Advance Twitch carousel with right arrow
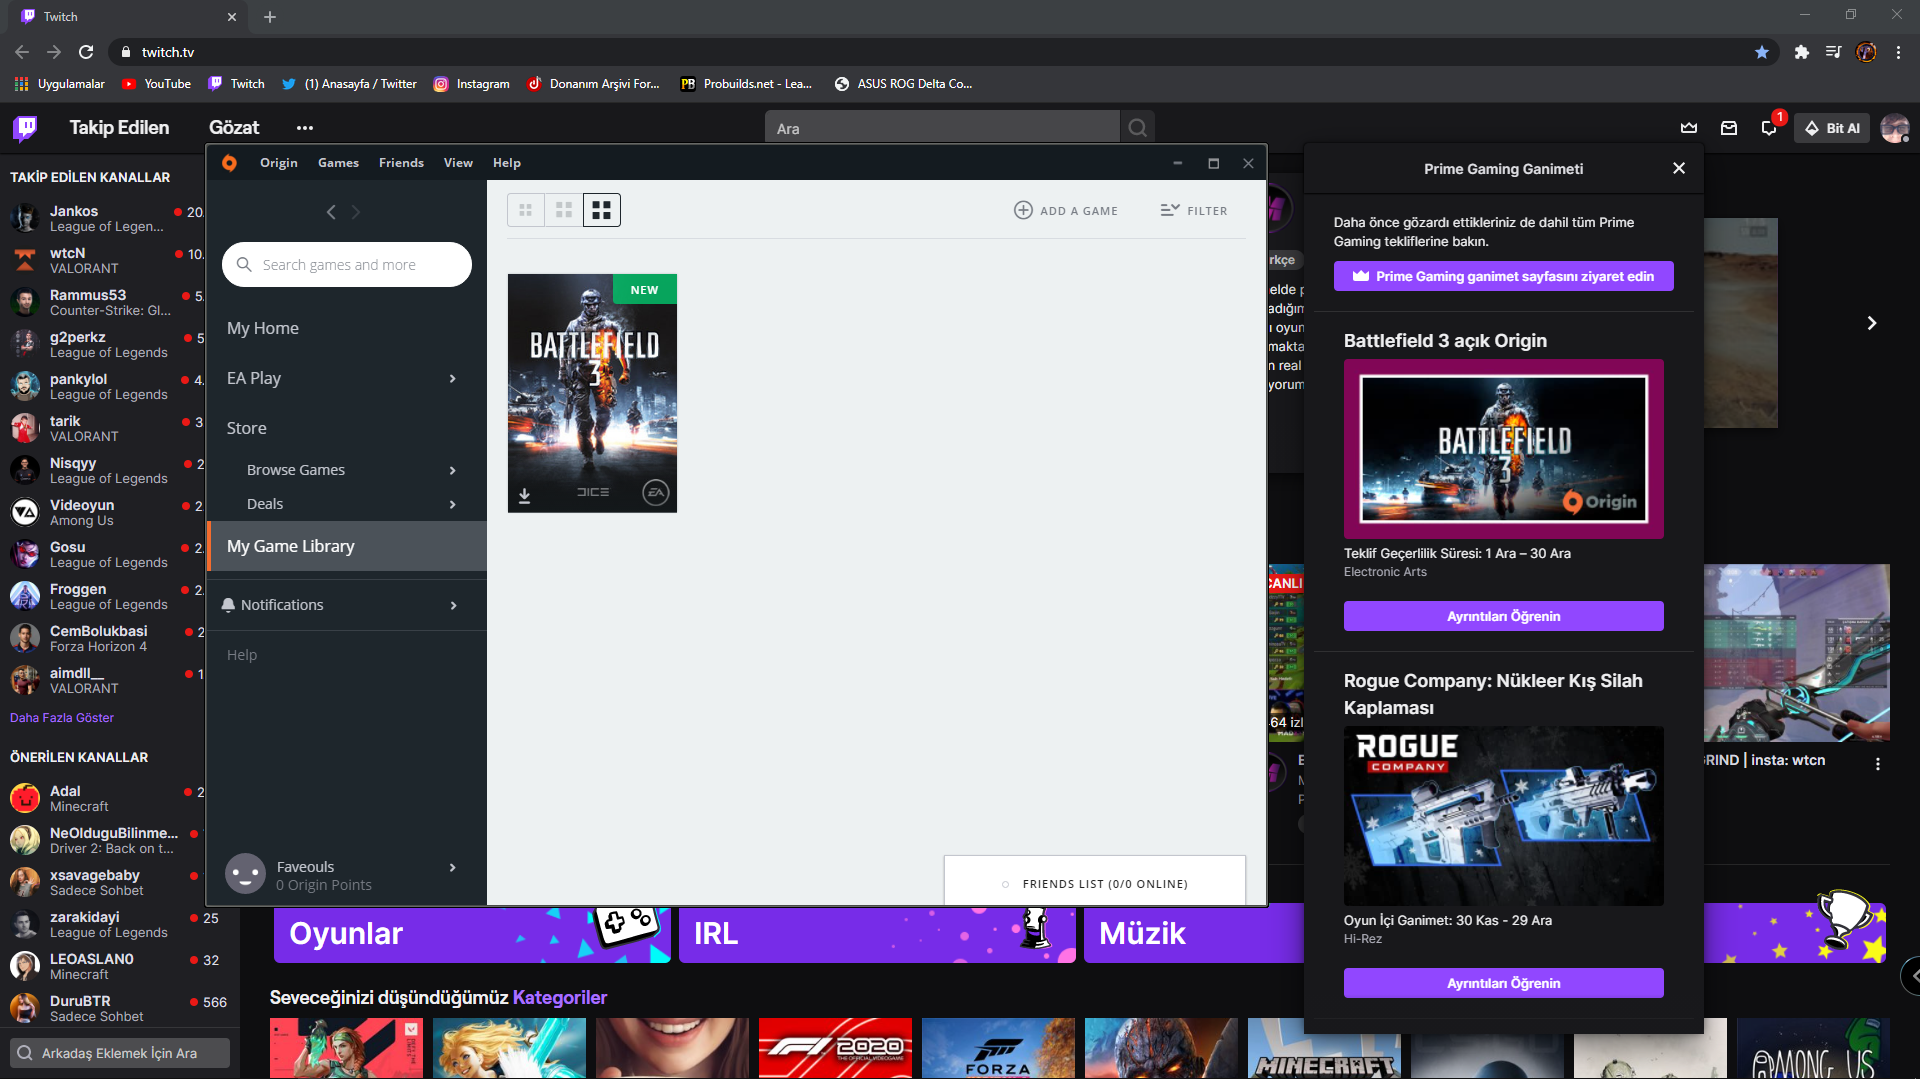The image size is (1920, 1079). (1872, 323)
